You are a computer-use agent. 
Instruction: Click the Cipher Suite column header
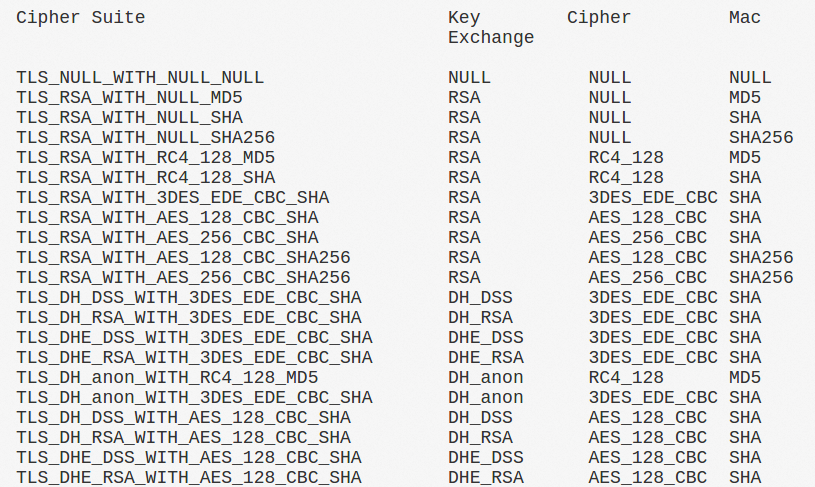tap(81, 18)
